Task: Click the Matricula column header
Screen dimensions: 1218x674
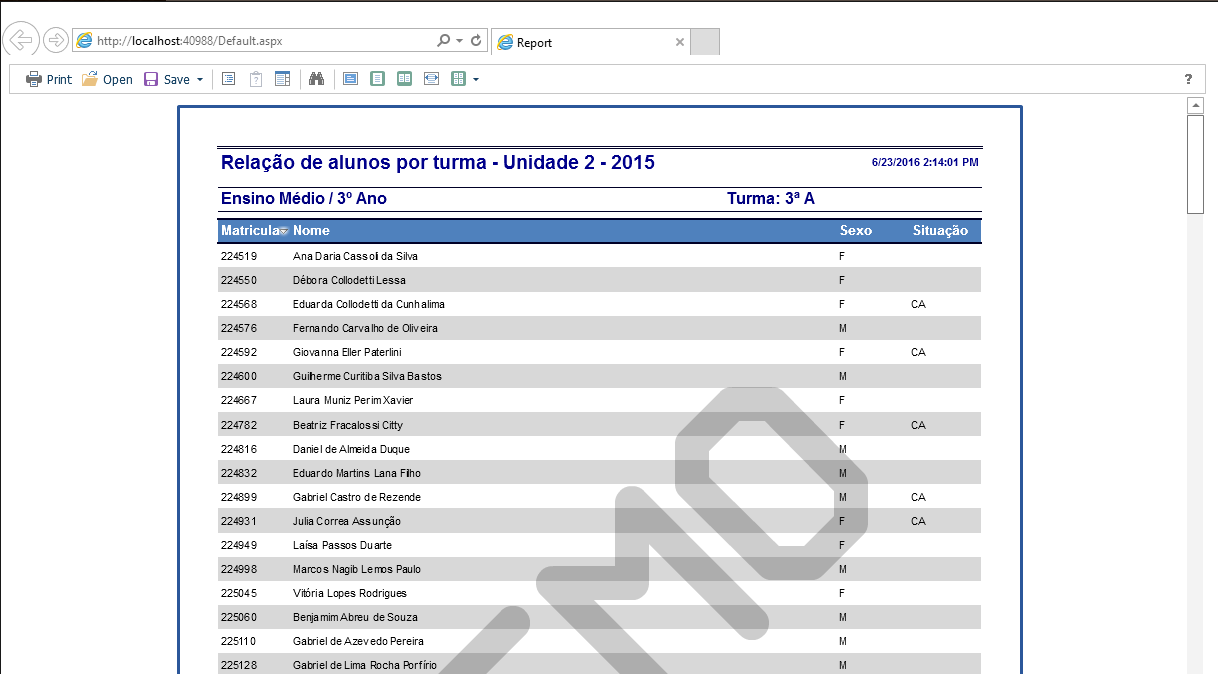Action: coord(249,231)
